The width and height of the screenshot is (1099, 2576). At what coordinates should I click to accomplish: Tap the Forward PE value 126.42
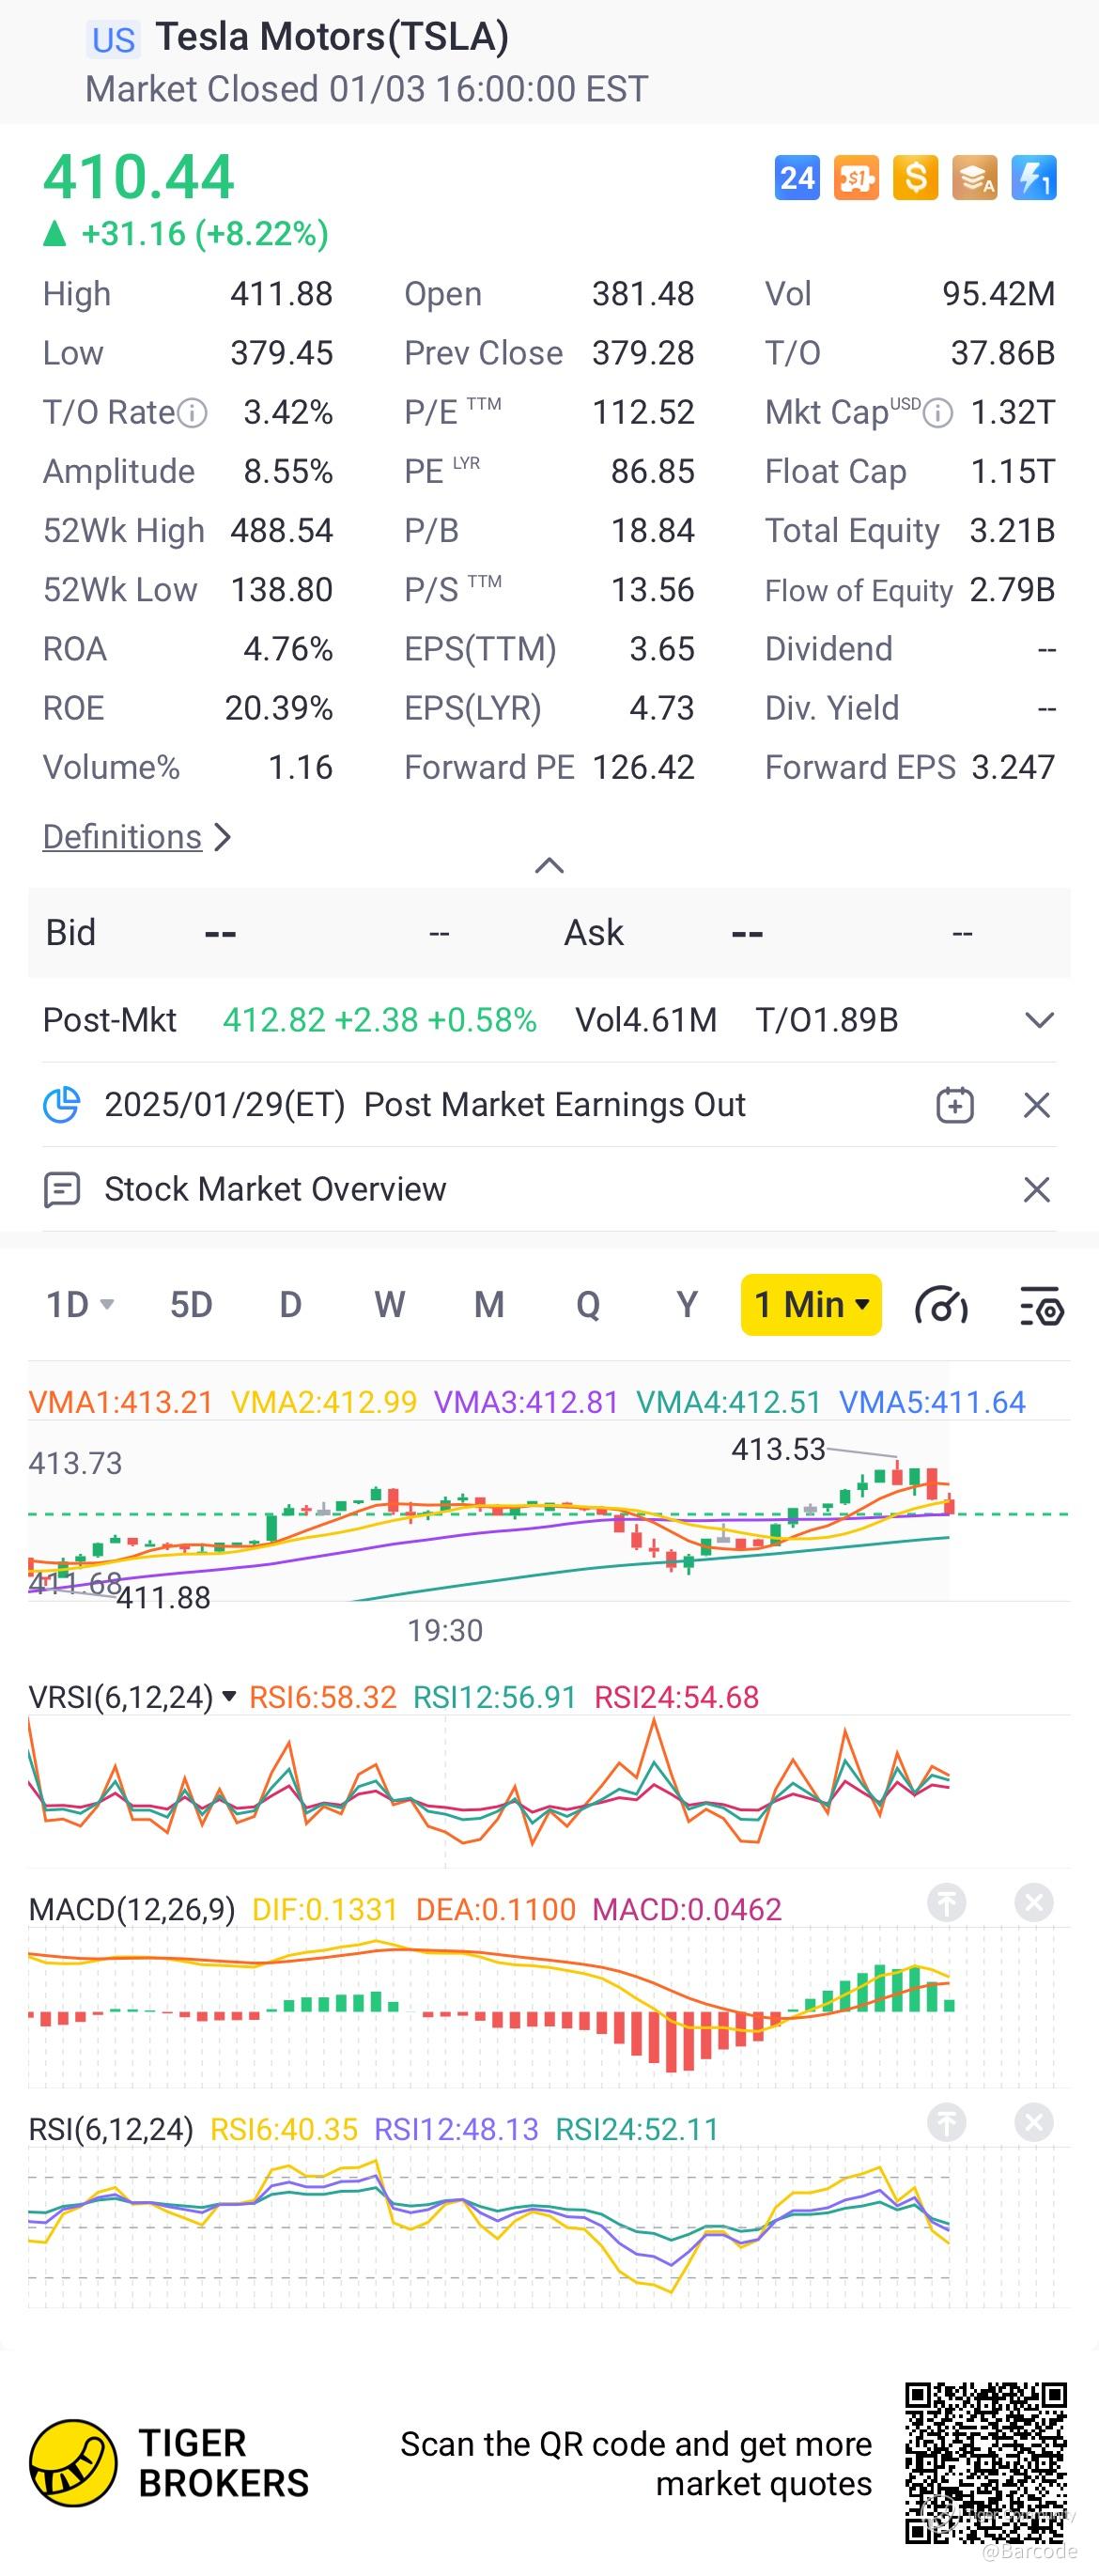[643, 768]
